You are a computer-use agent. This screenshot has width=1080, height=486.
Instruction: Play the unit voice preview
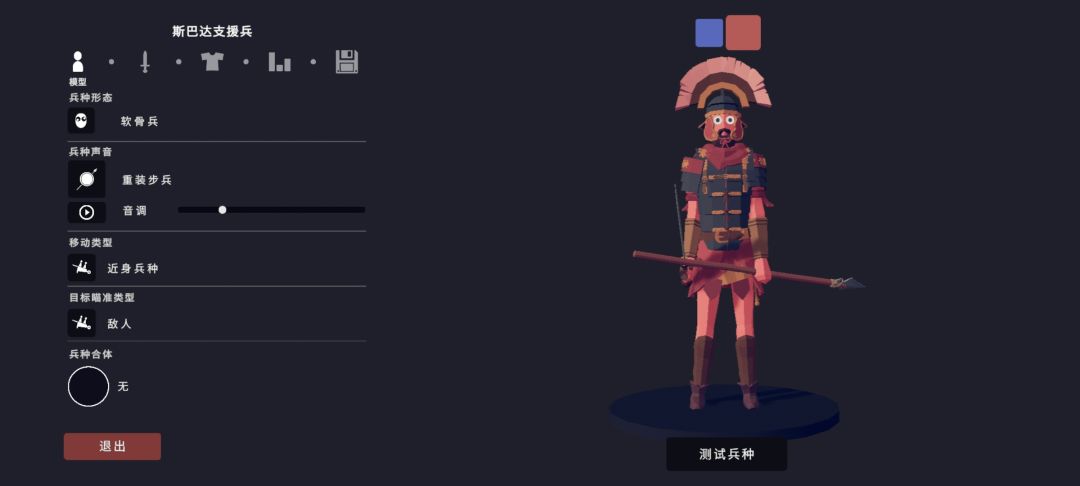click(x=87, y=212)
